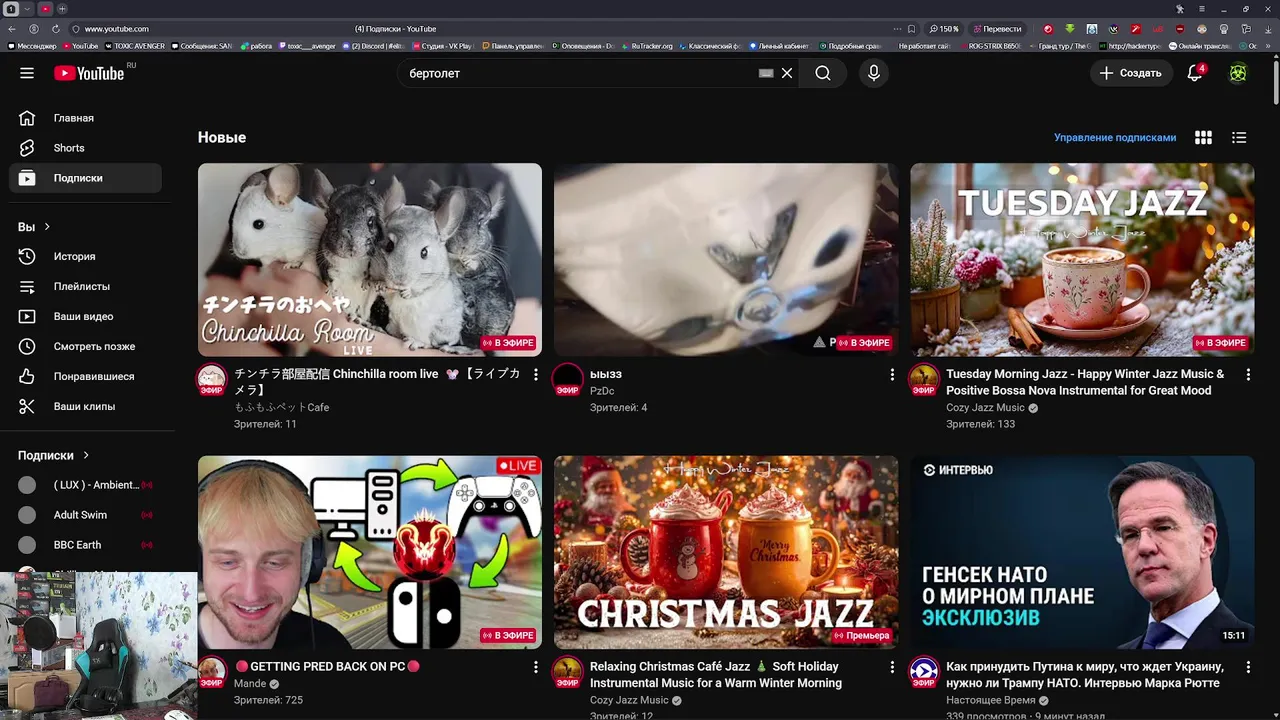The height and width of the screenshot is (720, 1280).
Task: Switch subscriptions to grid view
Action: [1203, 138]
